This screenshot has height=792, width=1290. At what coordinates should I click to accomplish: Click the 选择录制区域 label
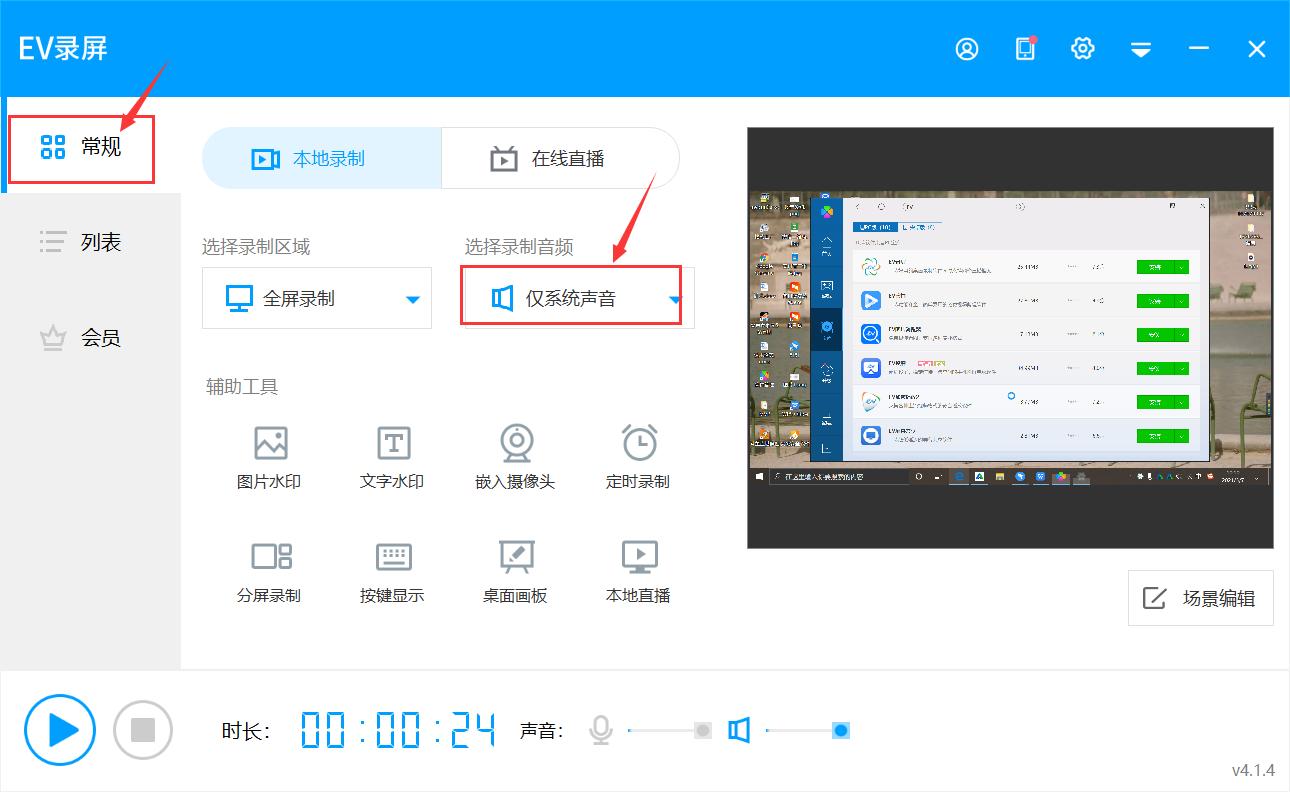pyautogui.click(x=256, y=246)
